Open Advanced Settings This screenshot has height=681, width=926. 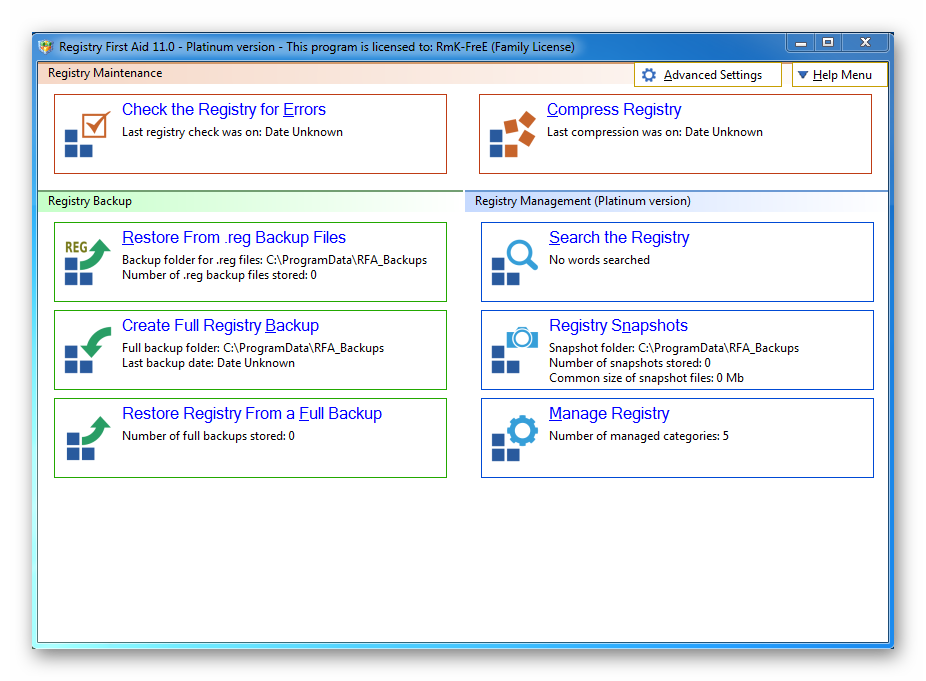[708, 75]
